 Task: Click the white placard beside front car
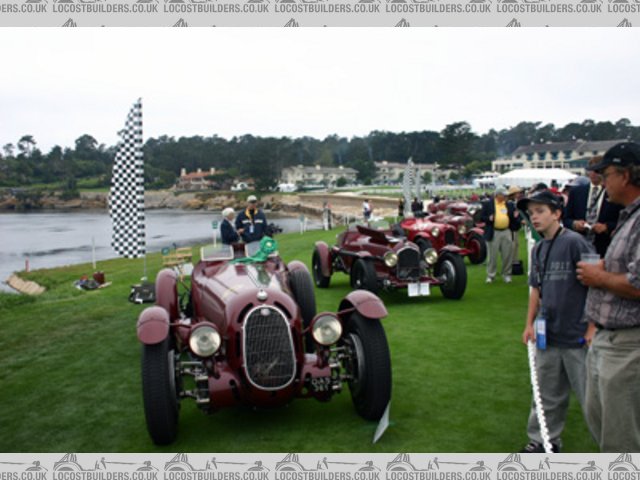(382, 424)
